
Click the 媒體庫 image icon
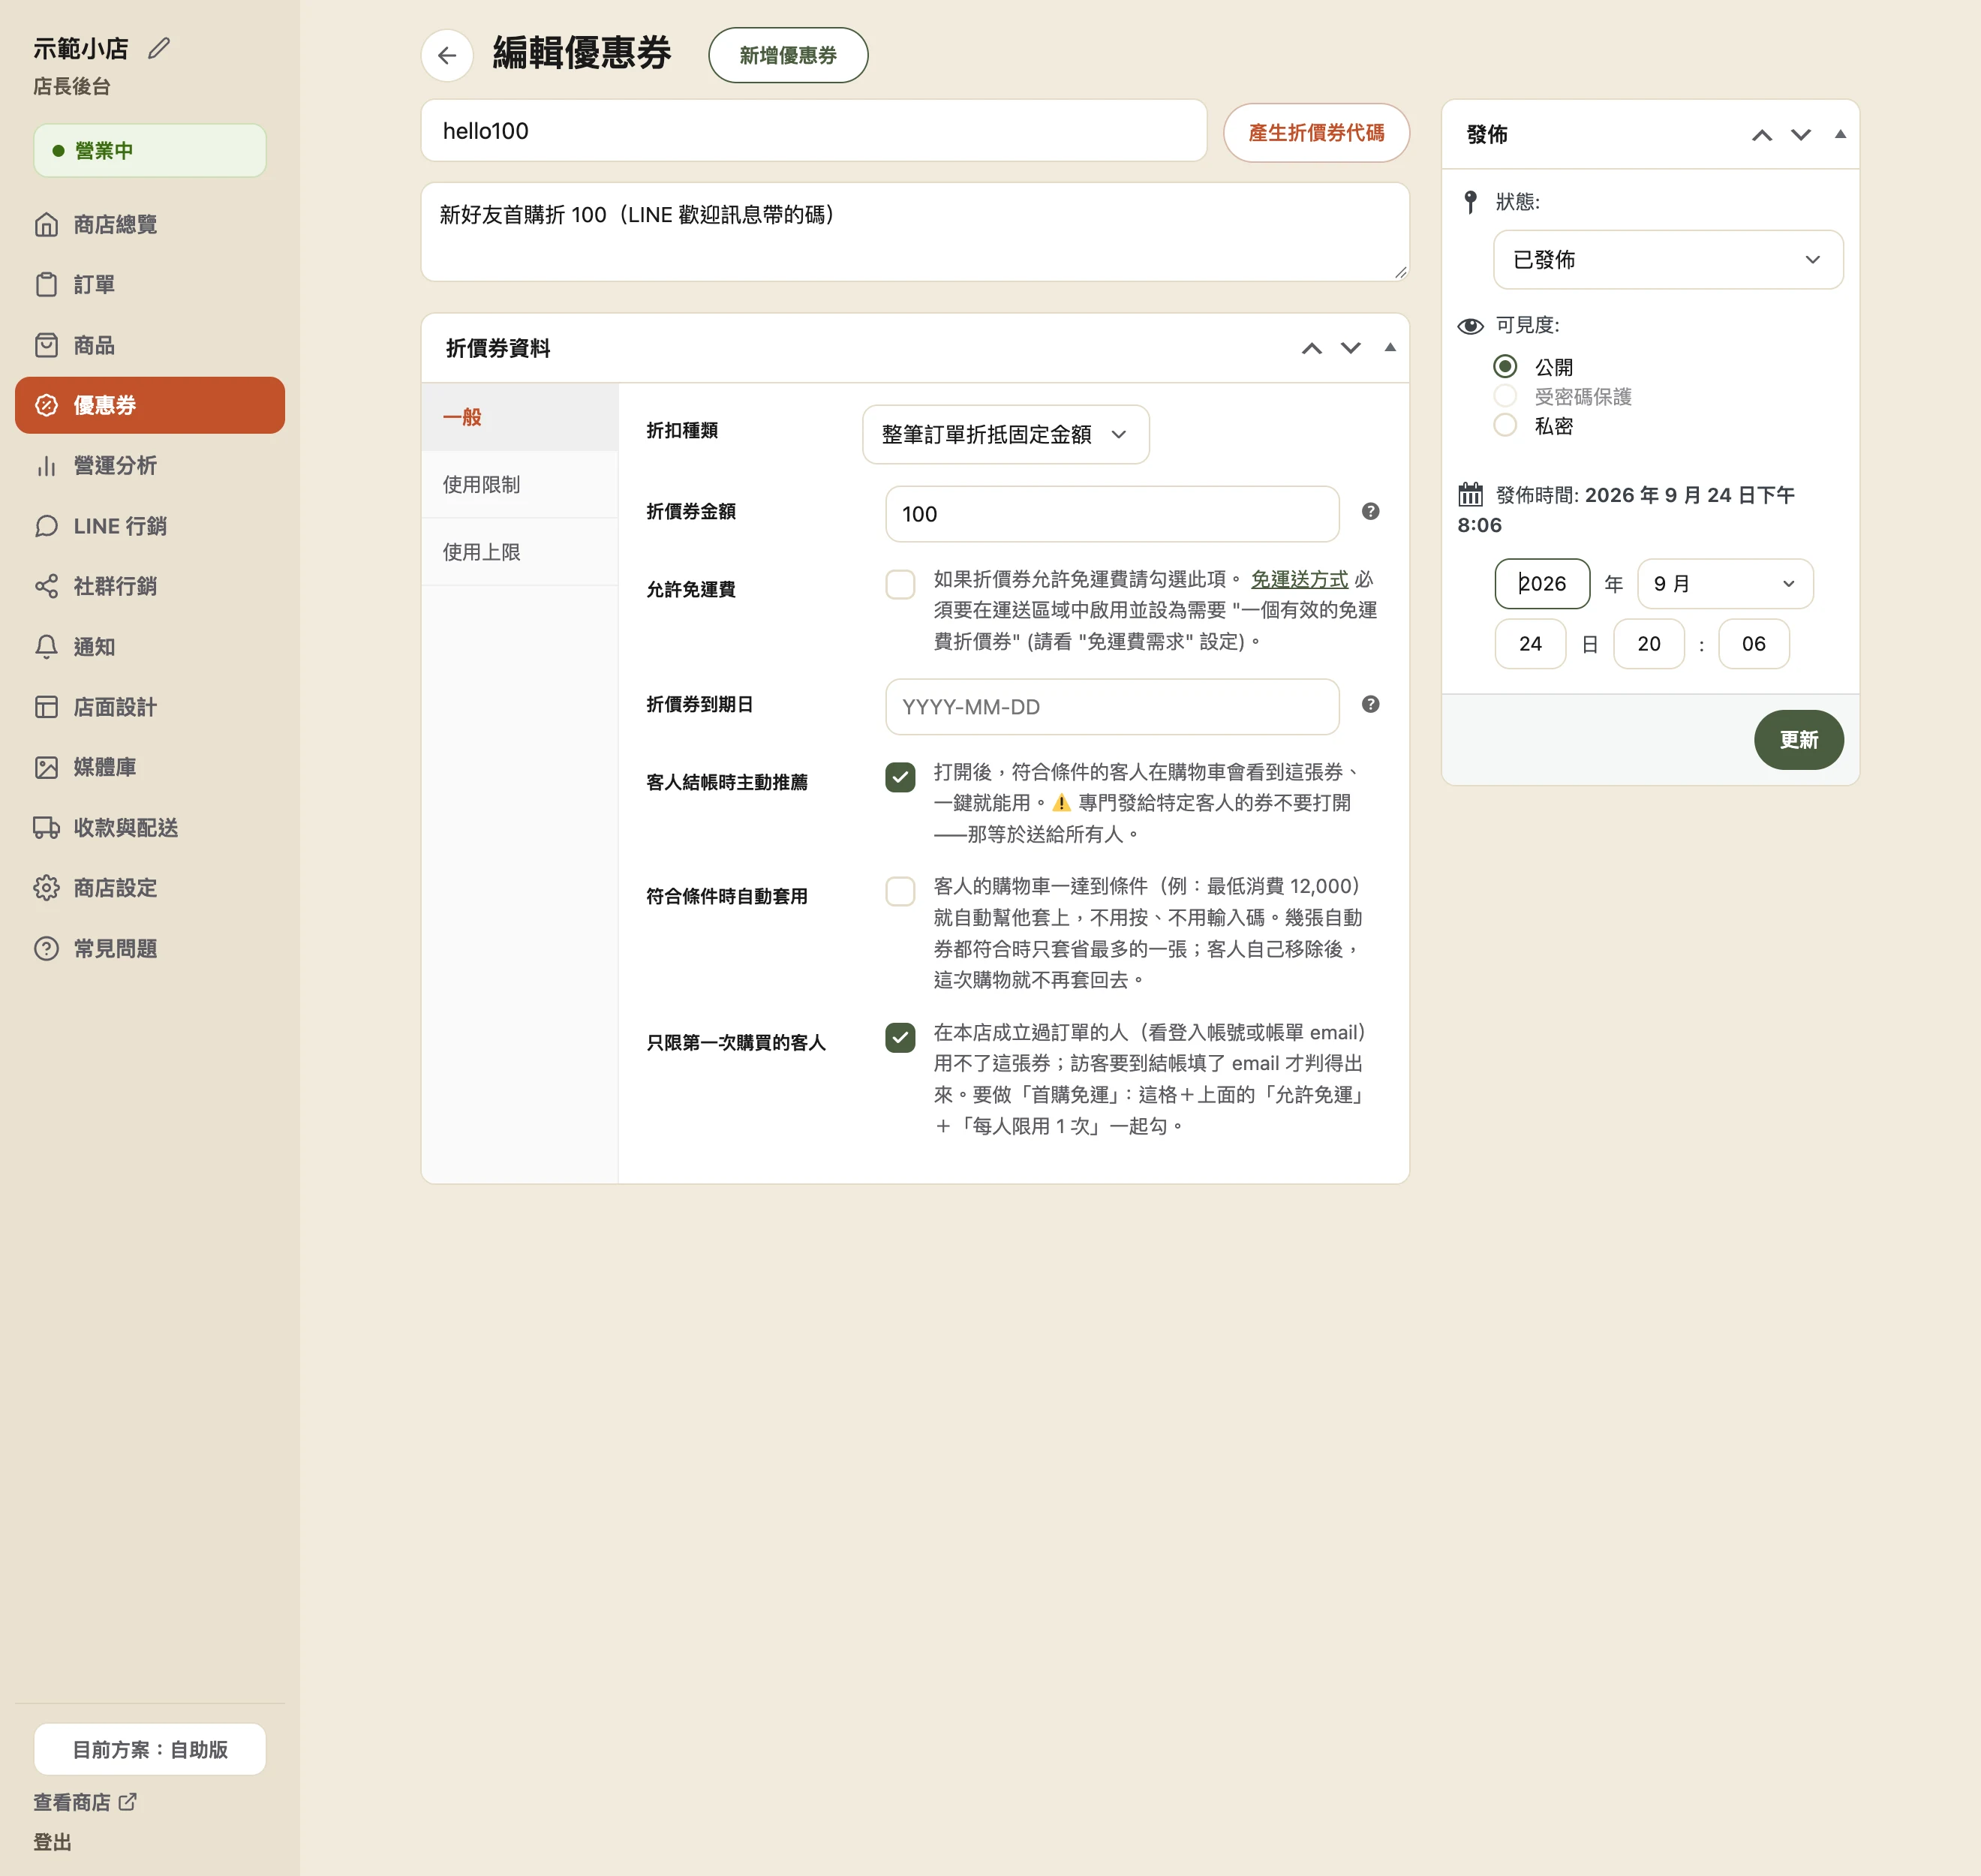pyautogui.click(x=46, y=767)
